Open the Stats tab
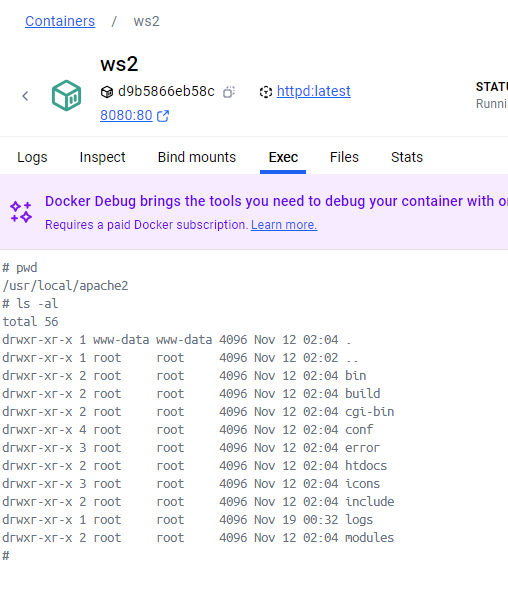This screenshot has height=612, width=508. click(x=407, y=157)
